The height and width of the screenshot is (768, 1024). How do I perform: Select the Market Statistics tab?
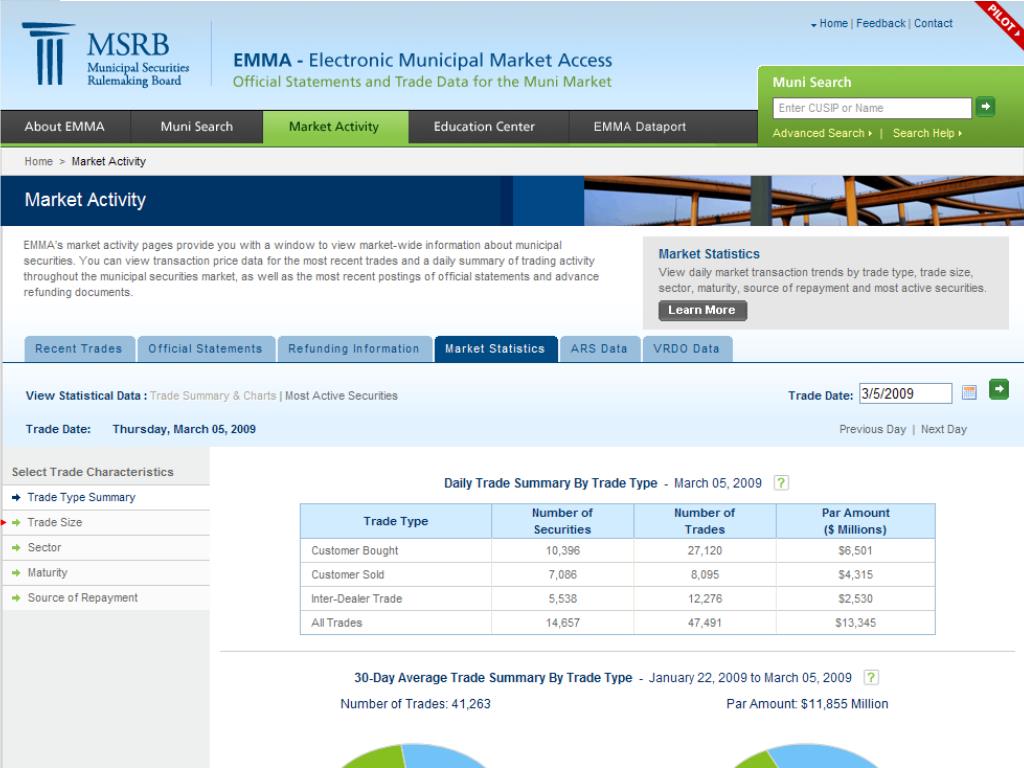(495, 349)
